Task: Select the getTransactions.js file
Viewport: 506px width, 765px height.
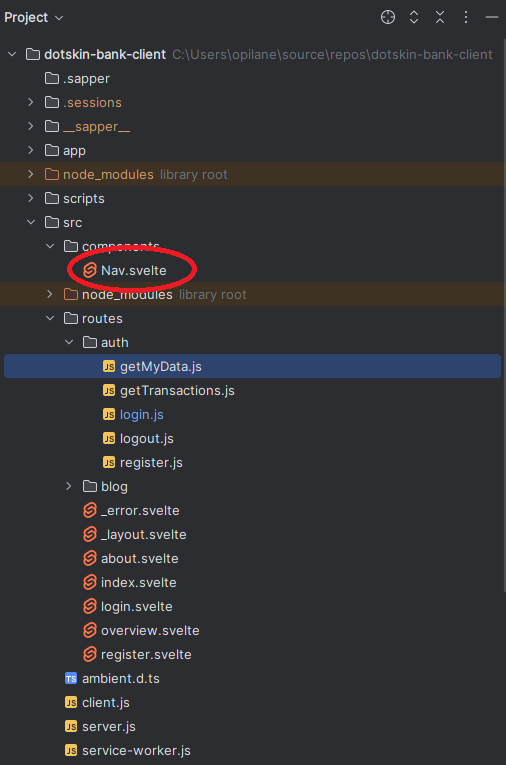Action: click(x=177, y=390)
